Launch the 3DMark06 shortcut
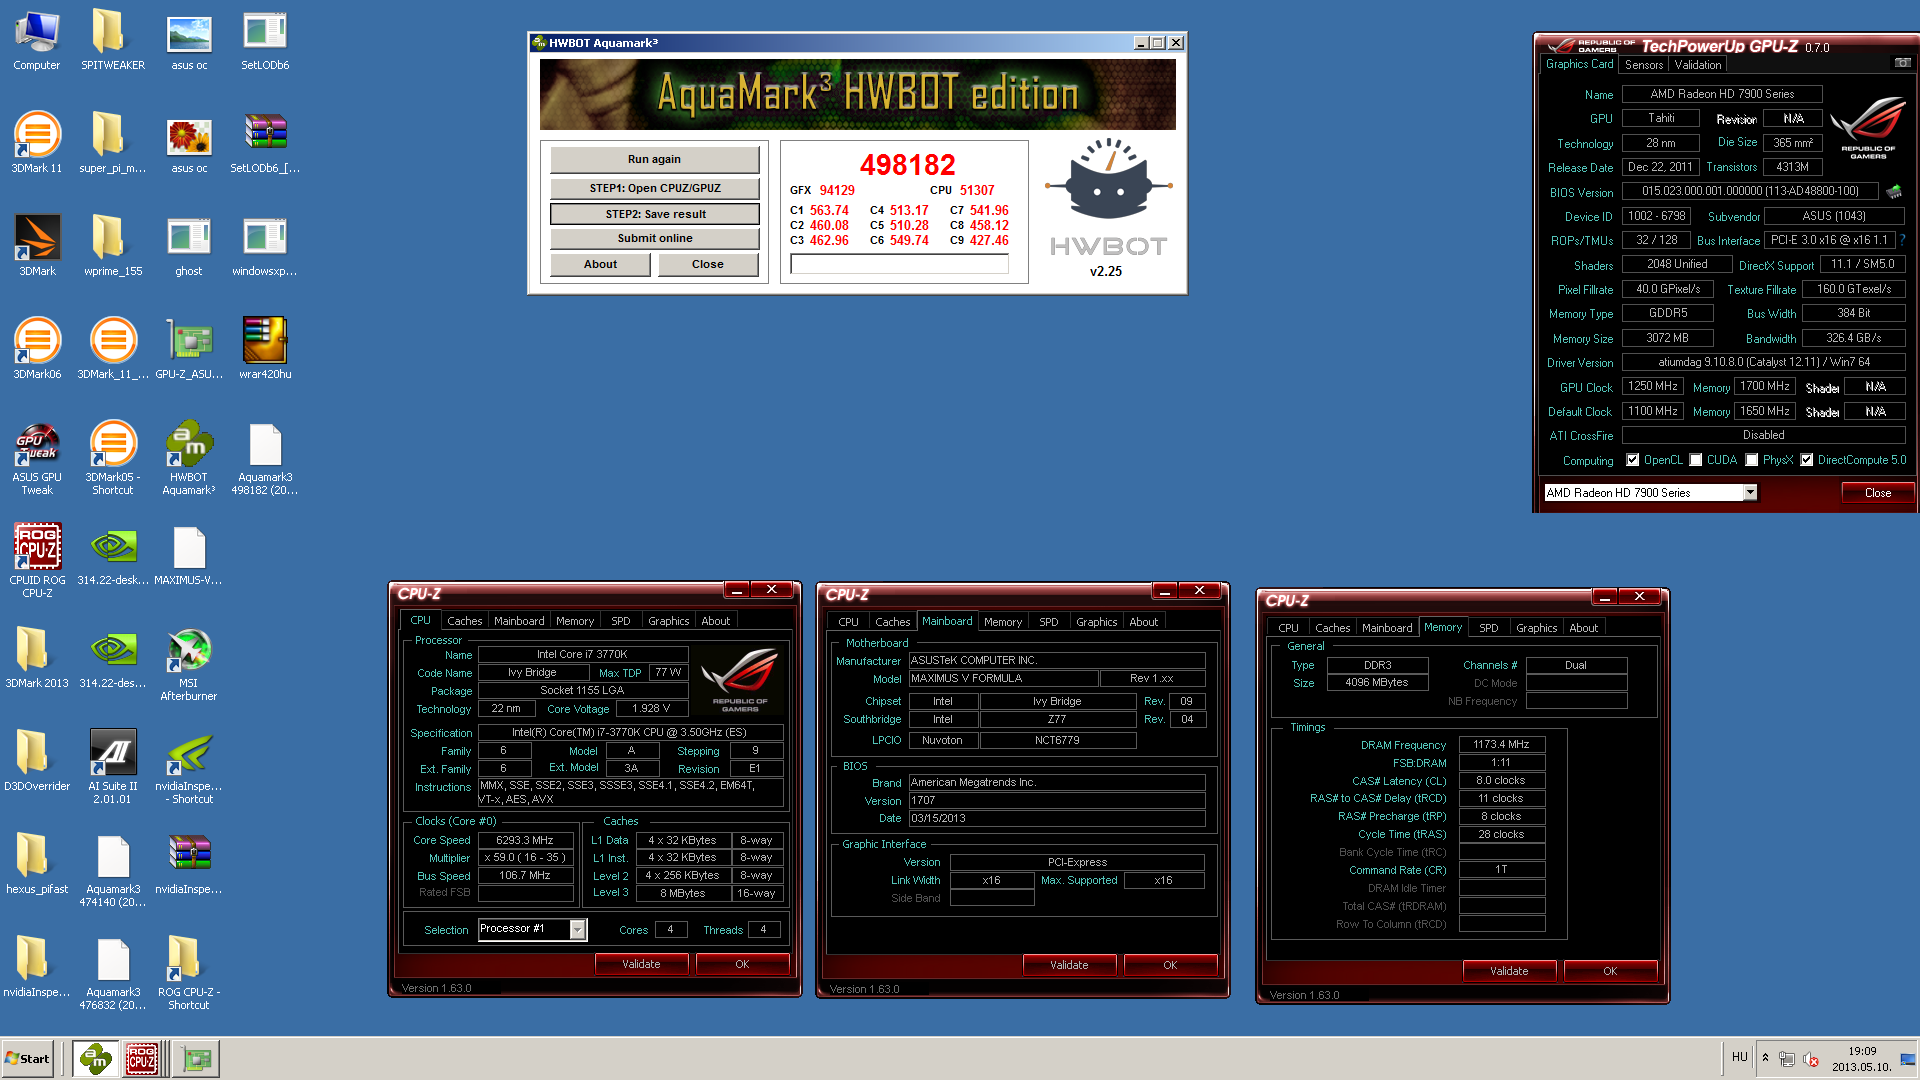Image resolution: width=1920 pixels, height=1080 pixels. (37, 349)
